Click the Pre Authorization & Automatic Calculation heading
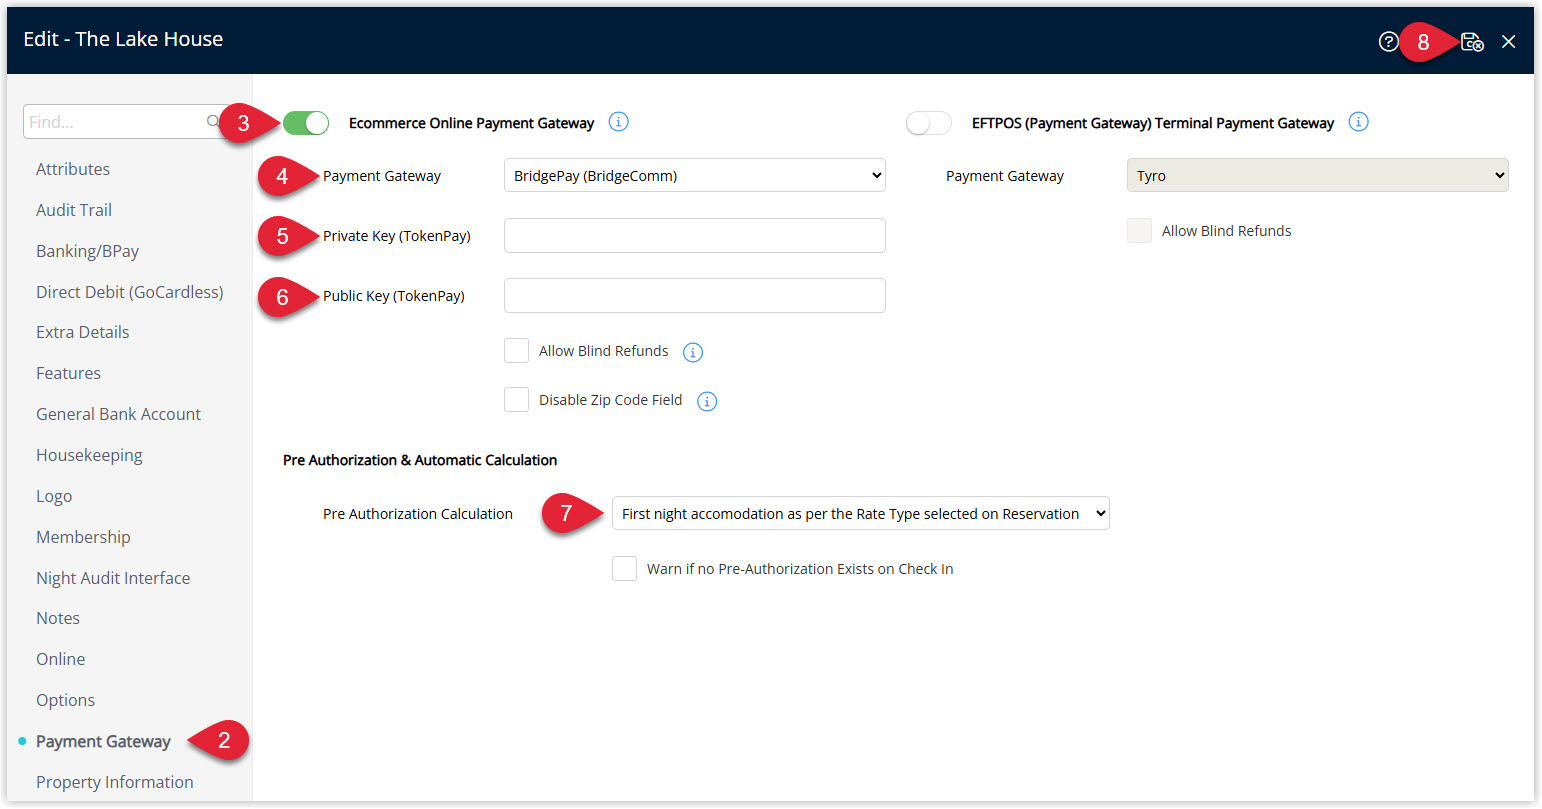 pyautogui.click(x=420, y=460)
